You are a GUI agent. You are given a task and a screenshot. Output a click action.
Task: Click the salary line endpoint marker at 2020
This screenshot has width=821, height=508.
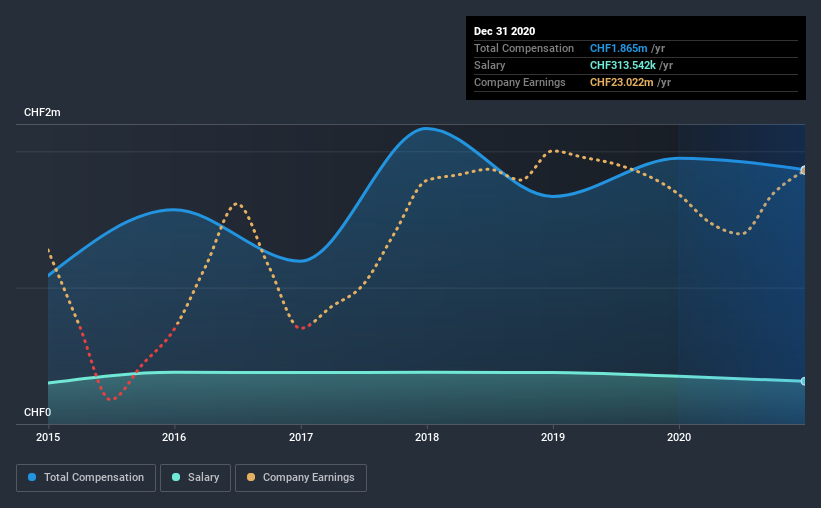click(x=803, y=381)
